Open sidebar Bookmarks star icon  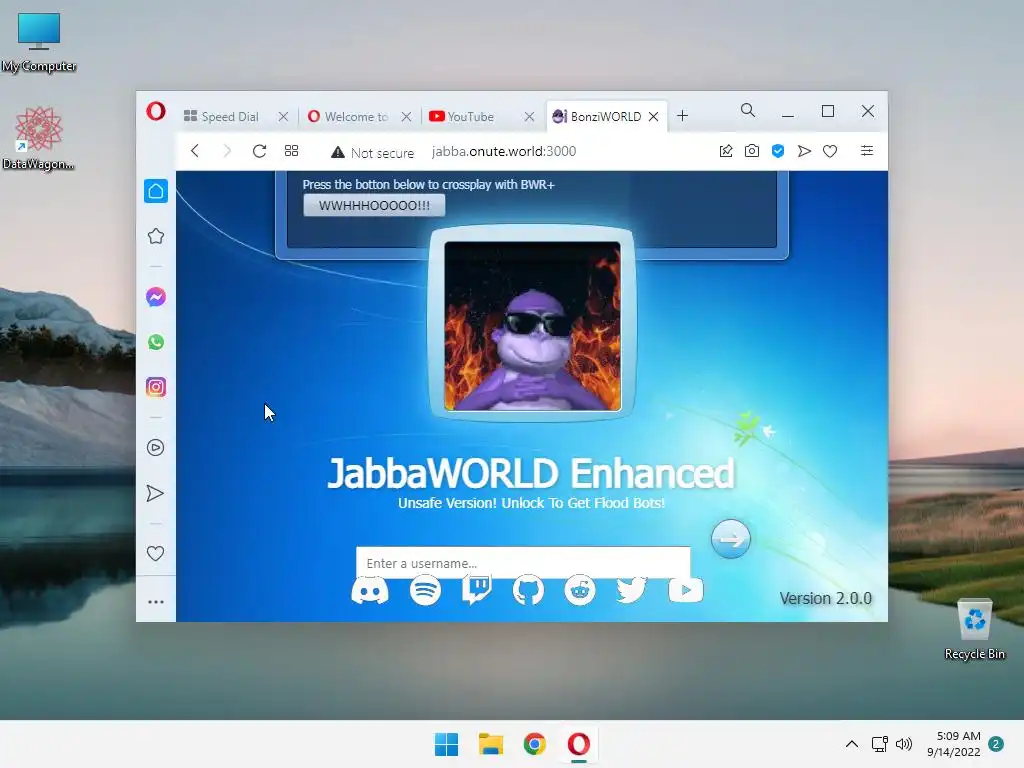click(x=155, y=236)
